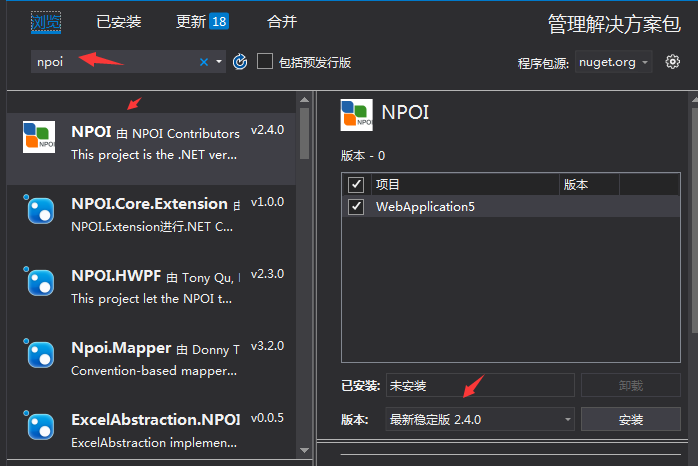Click NPOI Contributors package title row
698x466 pixels.
point(155,133)
